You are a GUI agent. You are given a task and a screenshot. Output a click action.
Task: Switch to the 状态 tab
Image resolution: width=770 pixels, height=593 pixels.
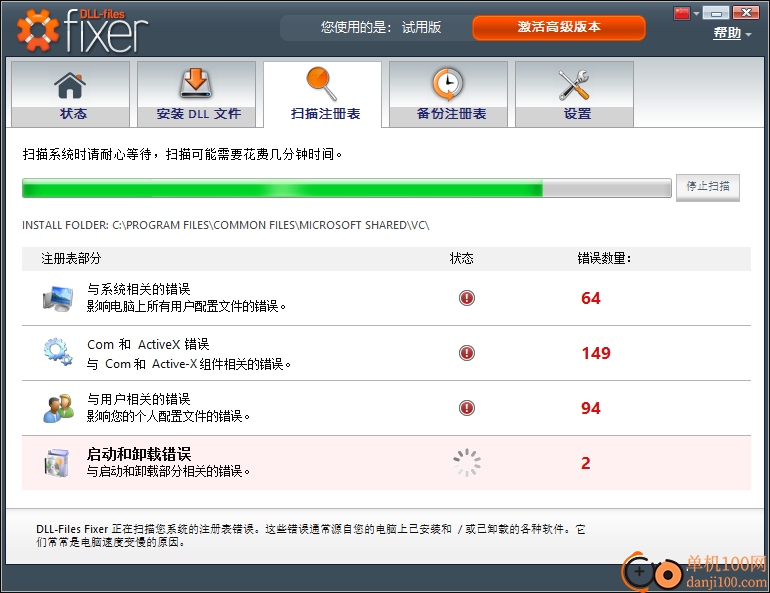point(71,94)
